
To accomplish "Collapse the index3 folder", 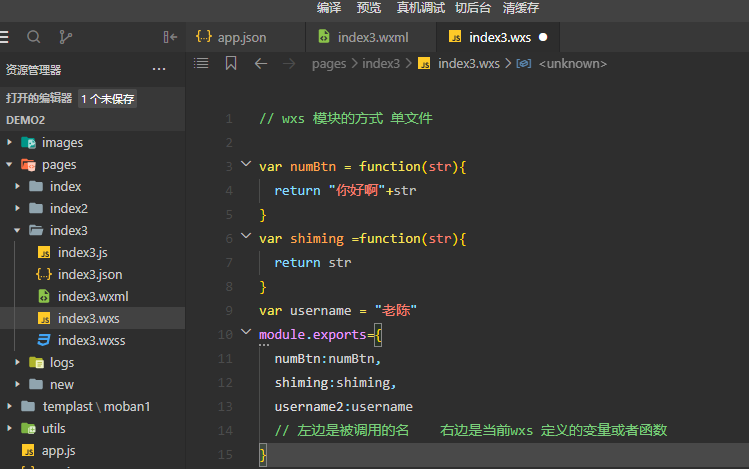I will tap(68, 230).
